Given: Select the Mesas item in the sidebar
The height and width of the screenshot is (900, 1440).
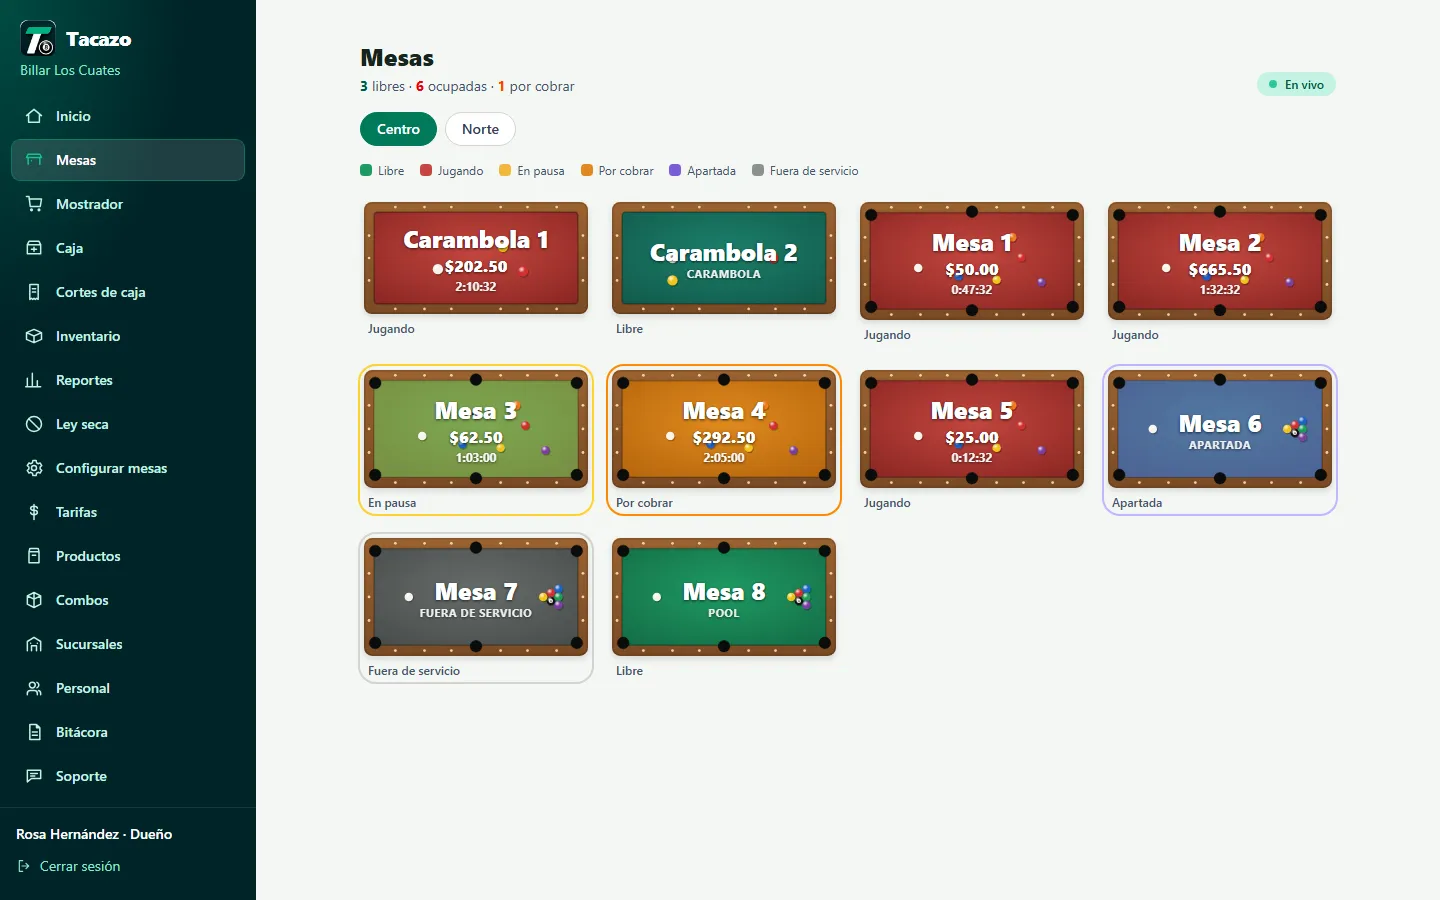Looking at the screenshot, I should pyautogui.click(x=128, y=160).
